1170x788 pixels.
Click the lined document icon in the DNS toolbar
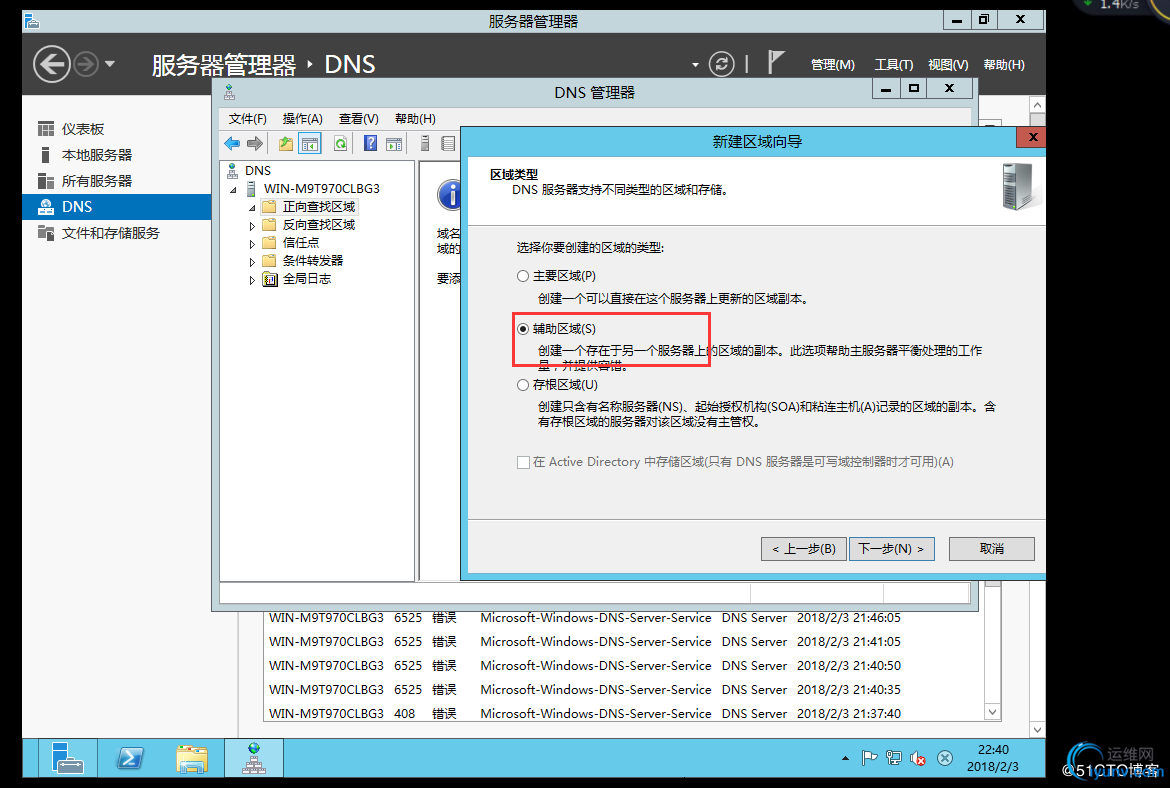[448, 143]
